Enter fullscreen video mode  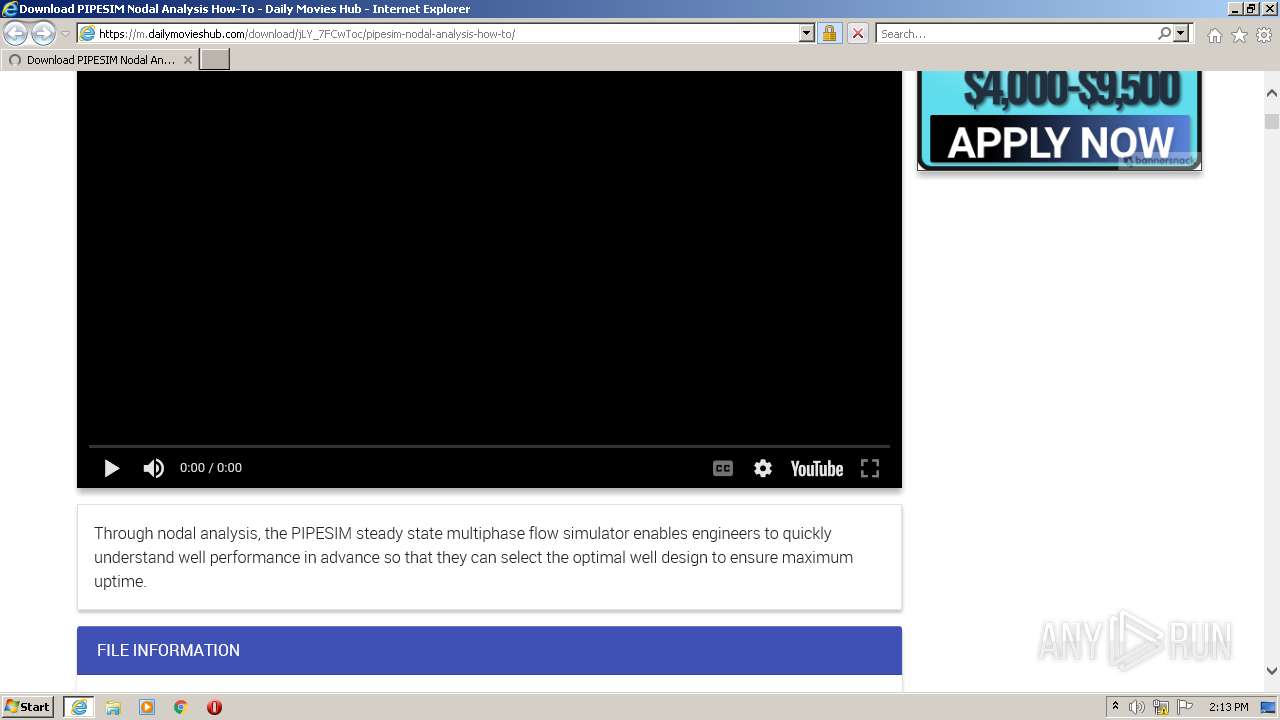pyautogui.click(x=870, y=468)
